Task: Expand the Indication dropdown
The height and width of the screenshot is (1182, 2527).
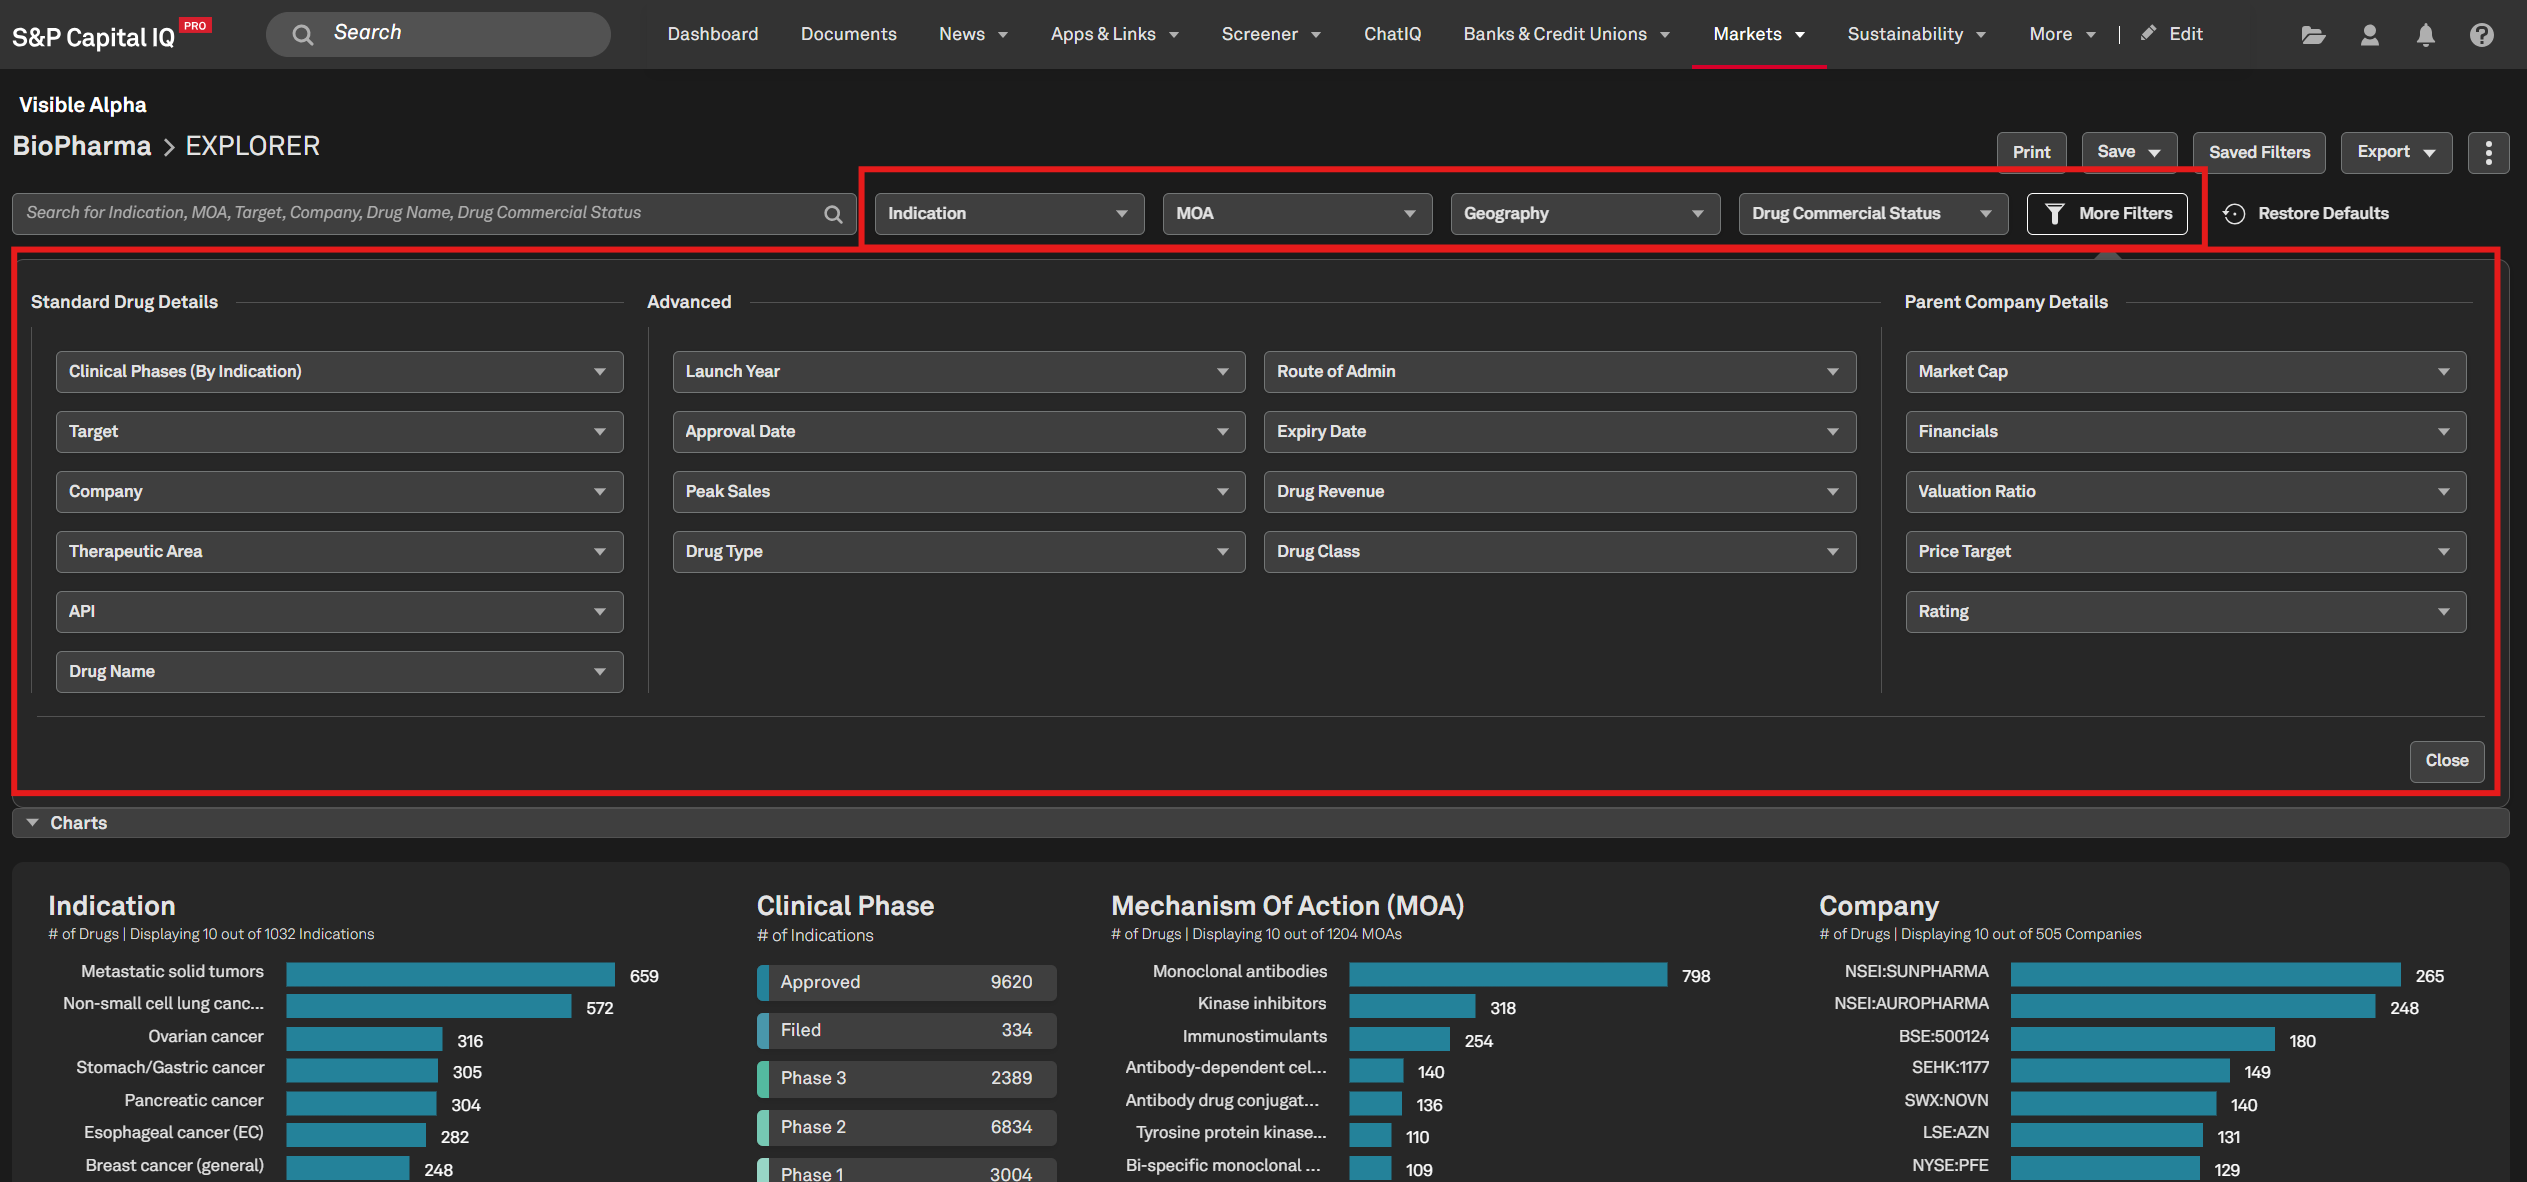Action: (x=1009, y=214)
